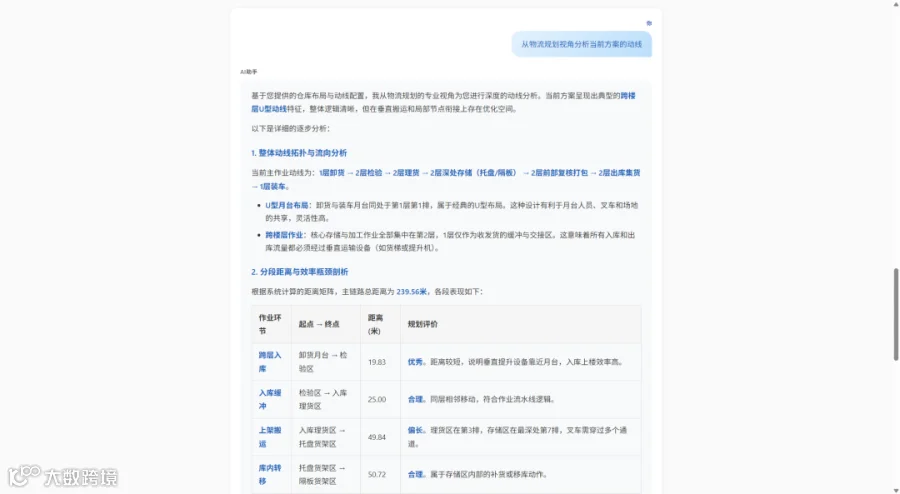Click the row label '入库缓冲'
This screenshot has width=900, height=494.
pyautogui.click(x=270, y=399)
